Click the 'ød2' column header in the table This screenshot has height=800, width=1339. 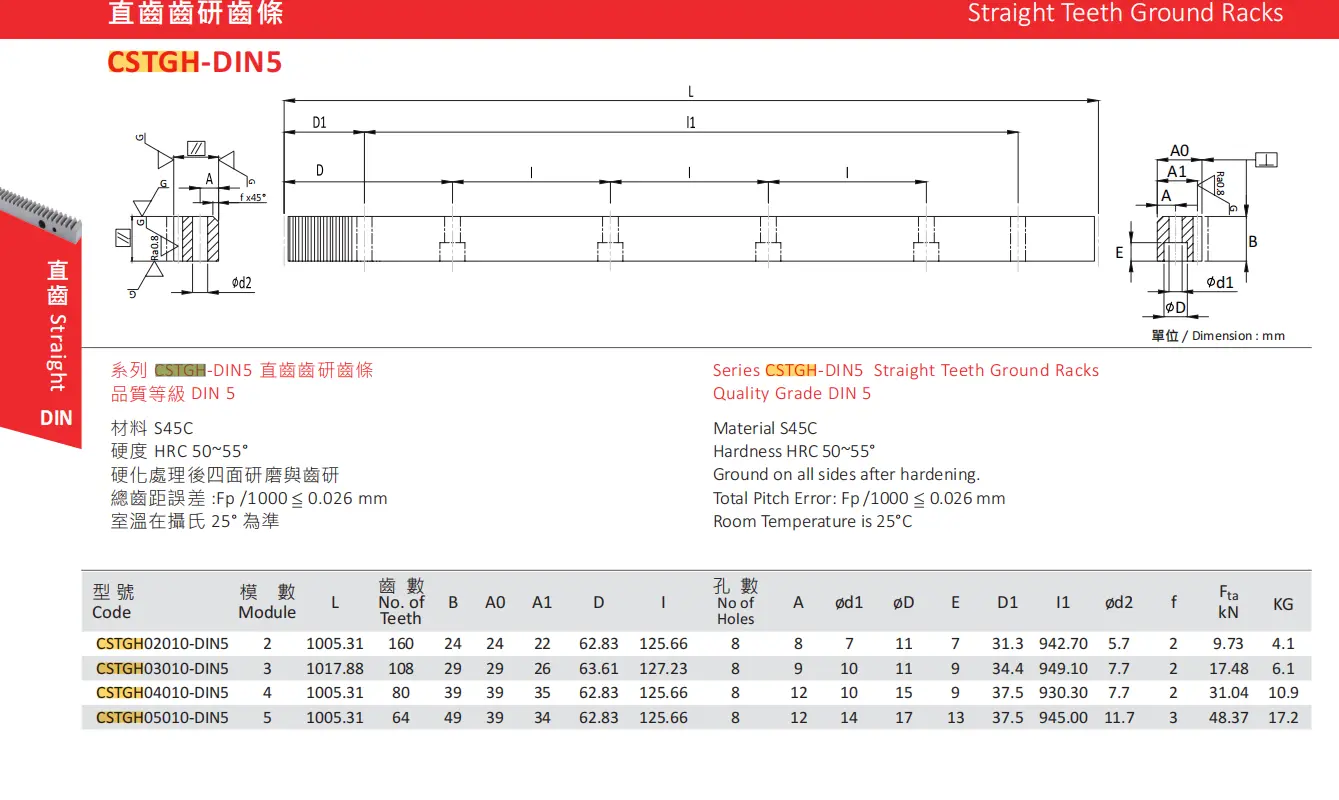(1119, 603)
